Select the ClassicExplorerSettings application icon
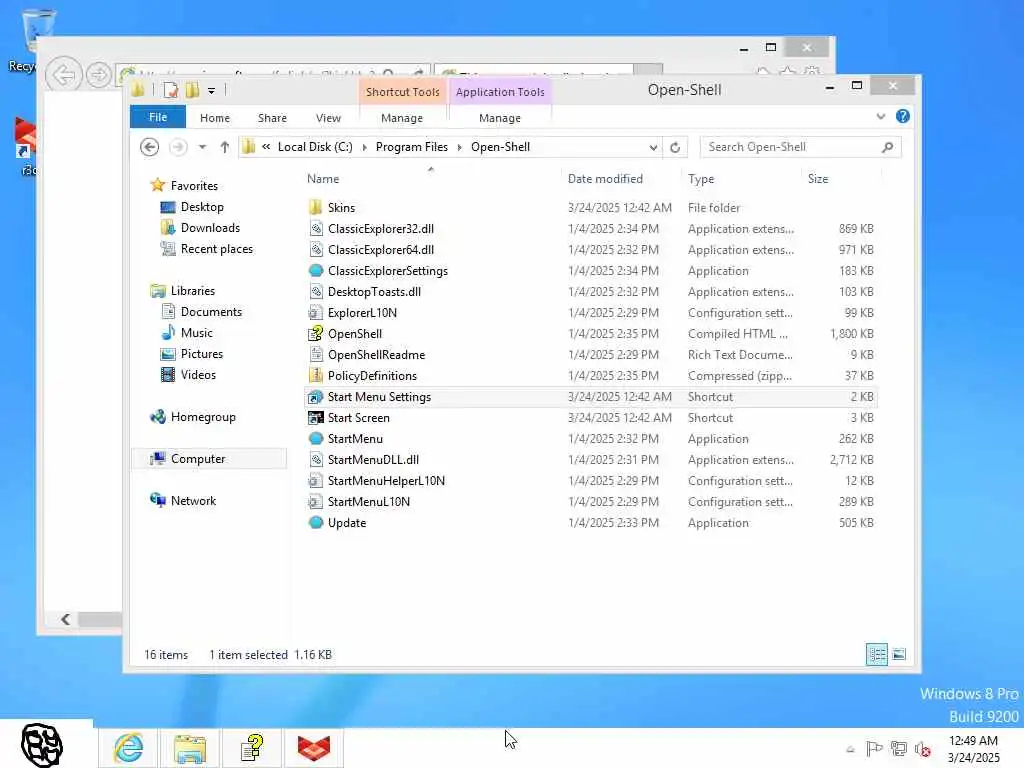1024x768 pixels. click(x=315, y=270)
